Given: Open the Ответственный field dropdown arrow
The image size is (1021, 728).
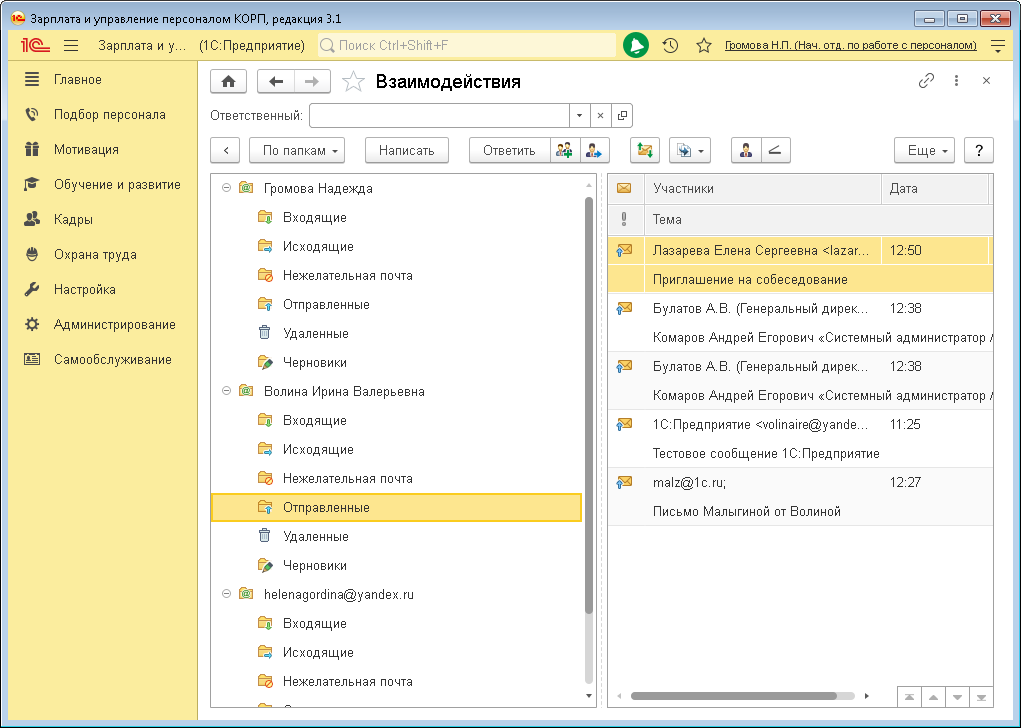Looking at the screenshot, I should point(579,115).
